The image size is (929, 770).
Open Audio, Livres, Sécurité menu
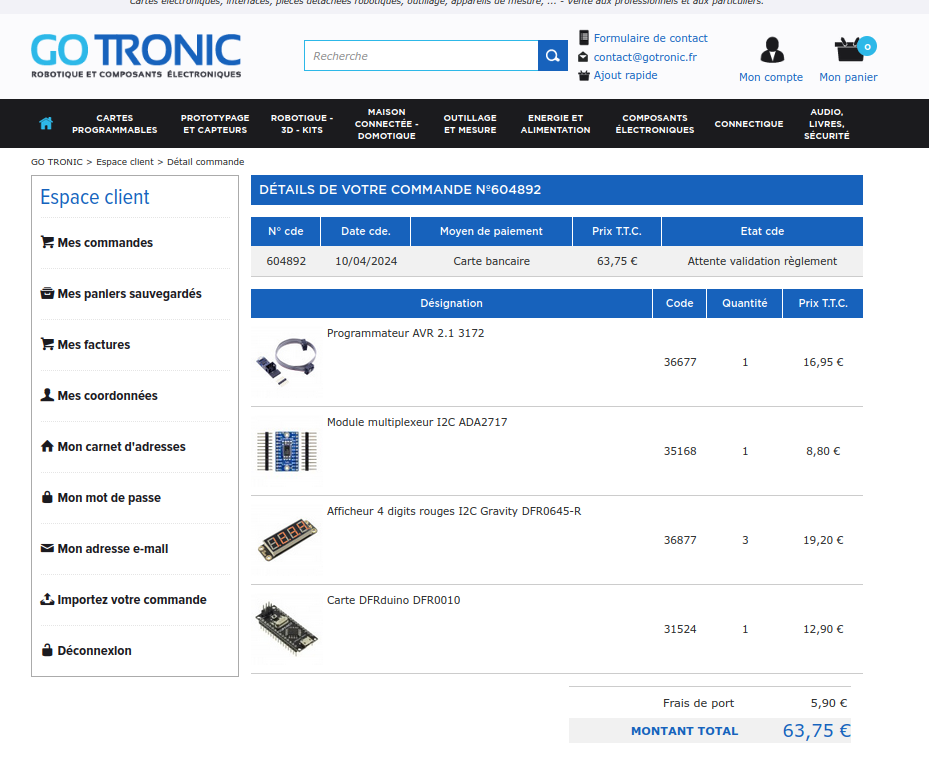pos(826,124)
